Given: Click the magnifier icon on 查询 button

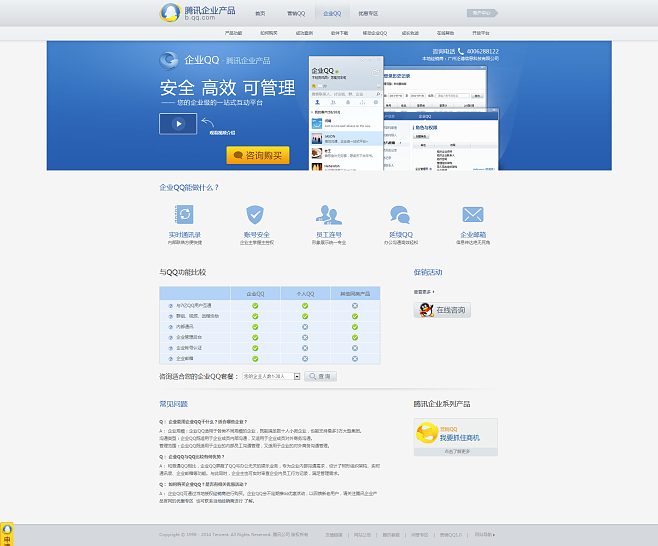Looking at the screenshot, I should (313, 376).
